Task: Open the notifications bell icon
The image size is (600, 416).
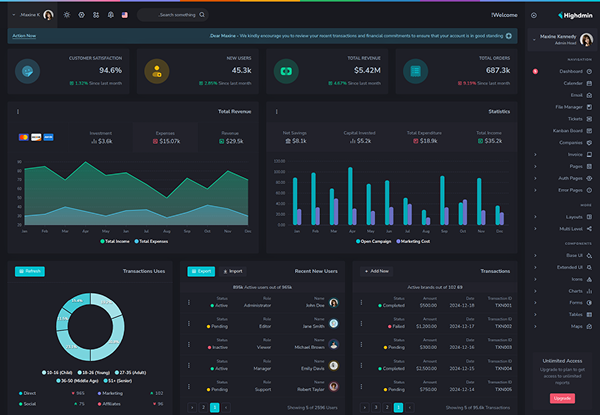Action: point(111,15)
